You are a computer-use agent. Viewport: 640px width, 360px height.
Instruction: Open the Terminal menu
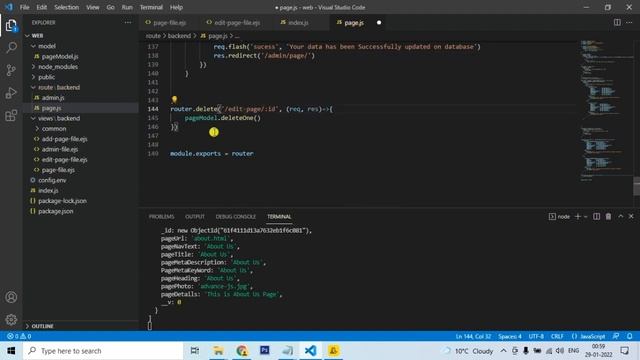tap(151, 7)
